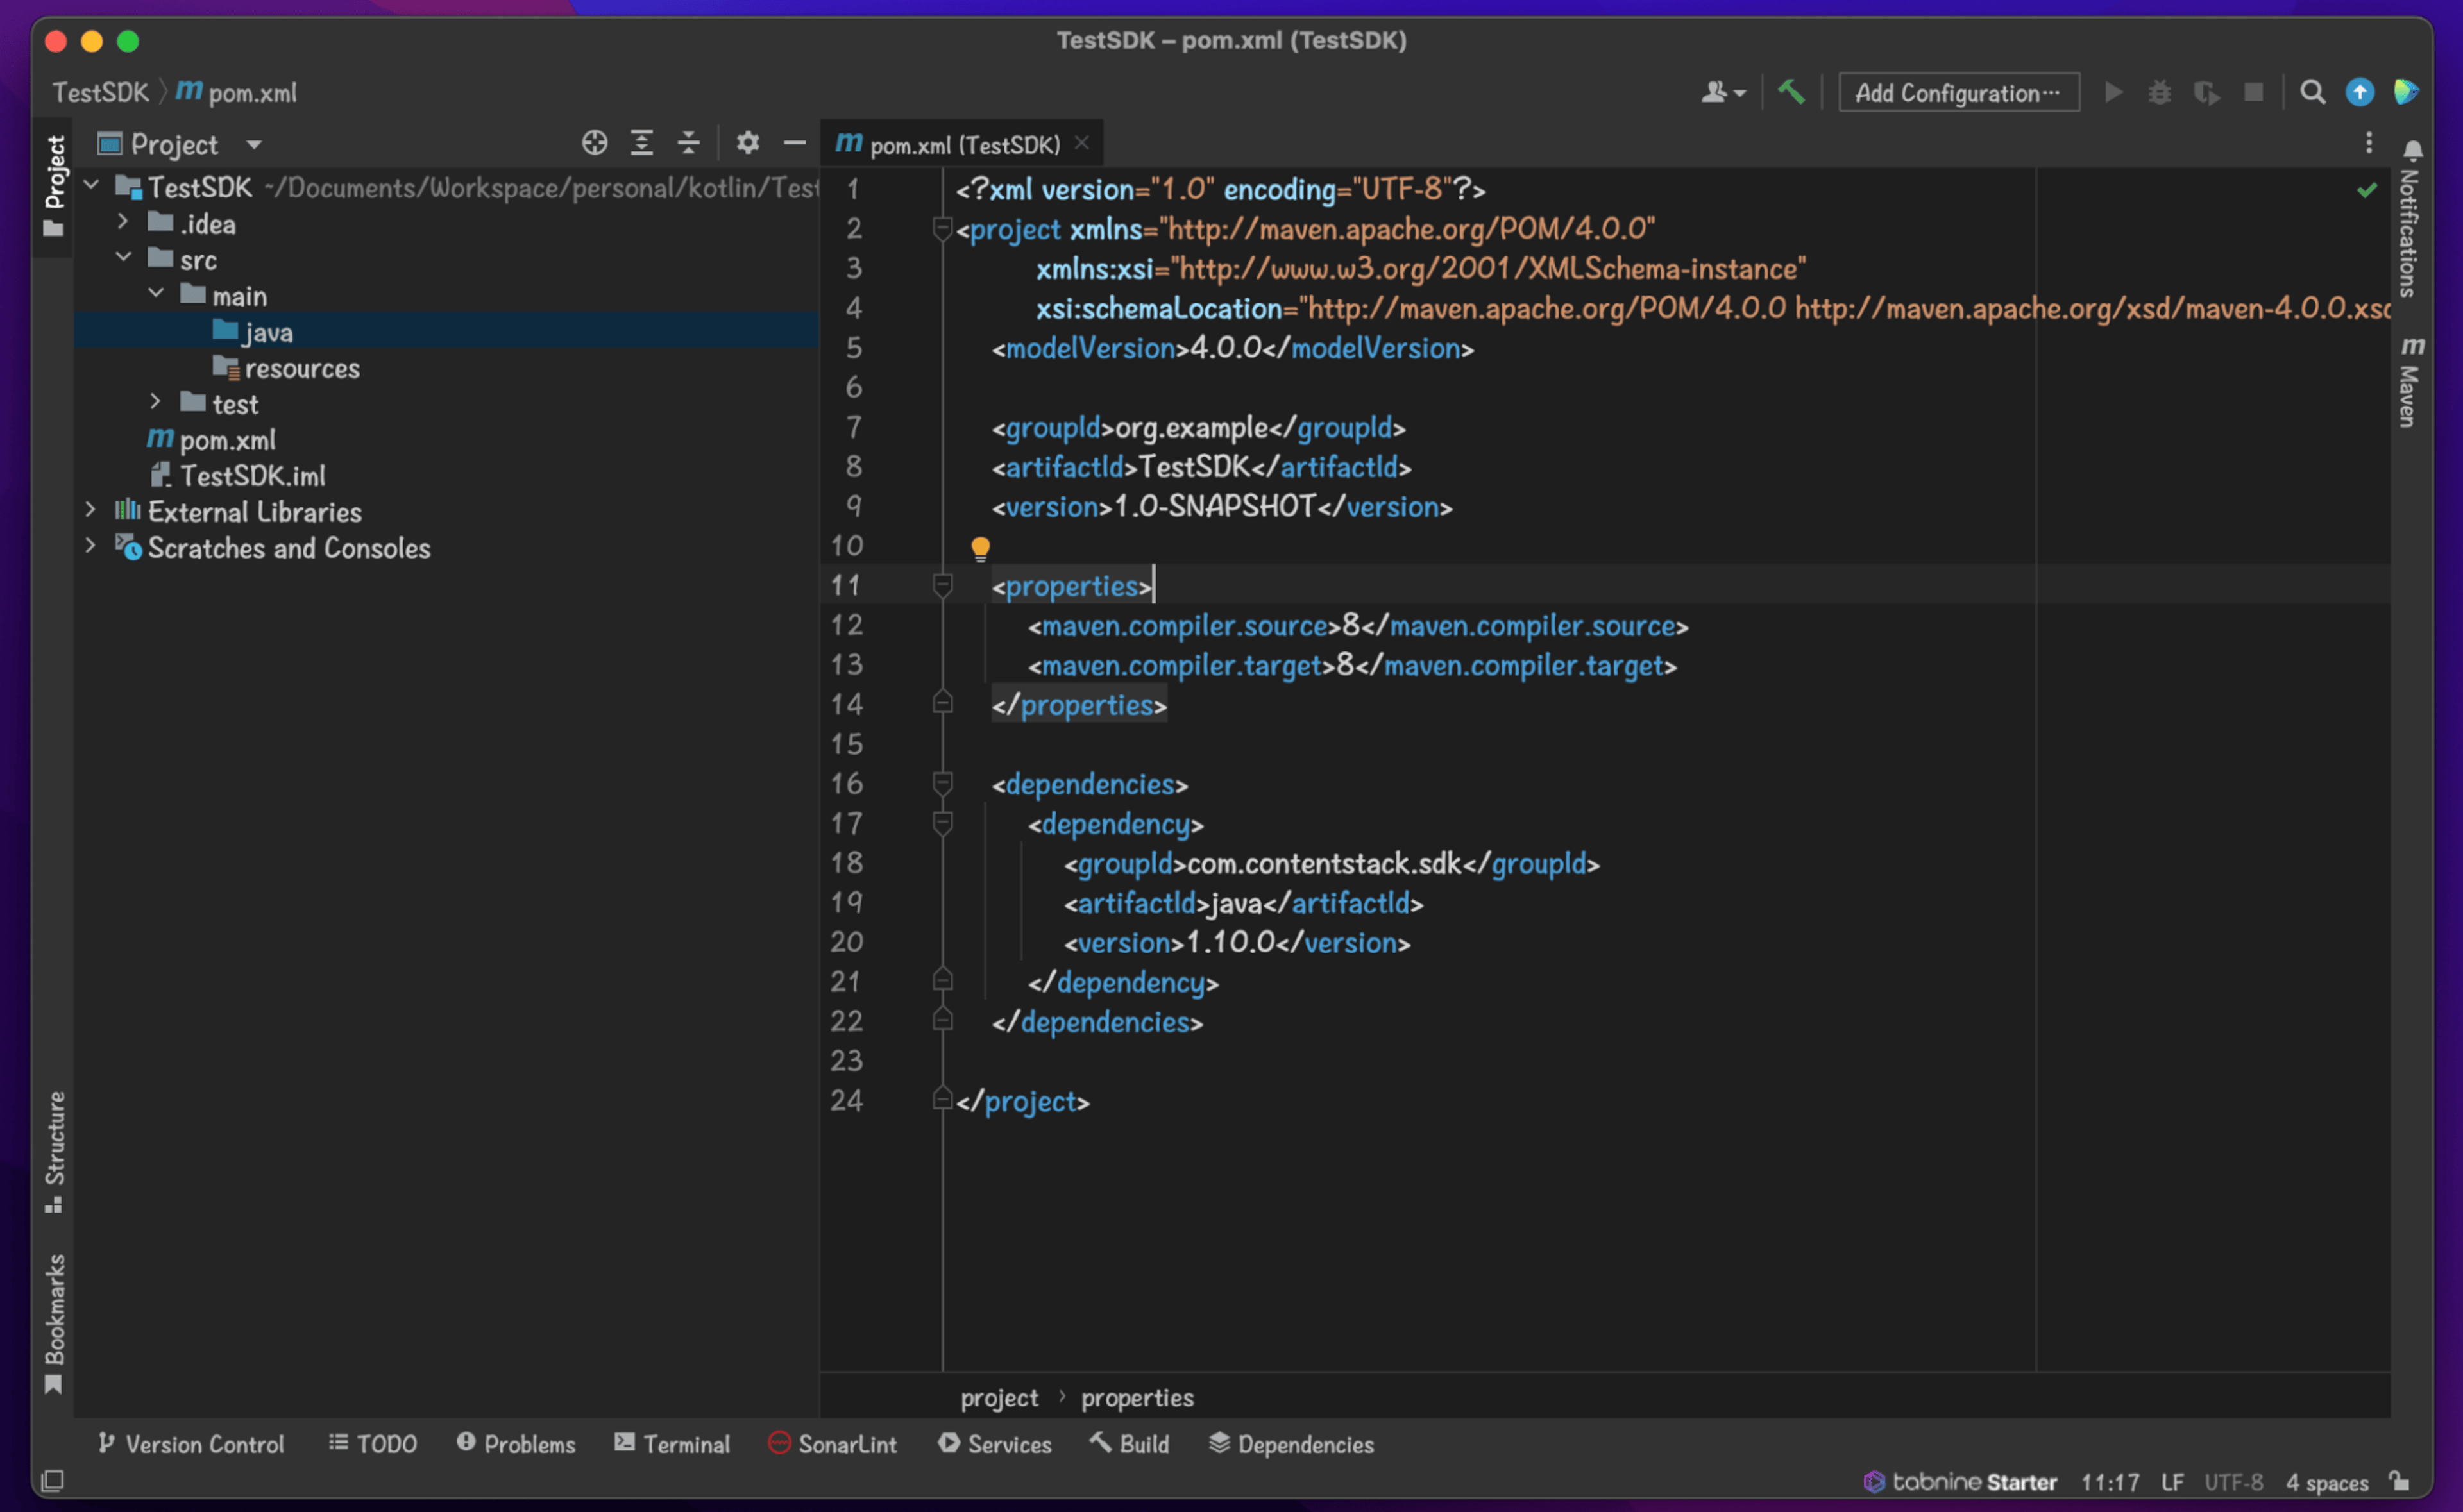
Task: Fold the dependencies block at line 16
Action: [942, 783]
